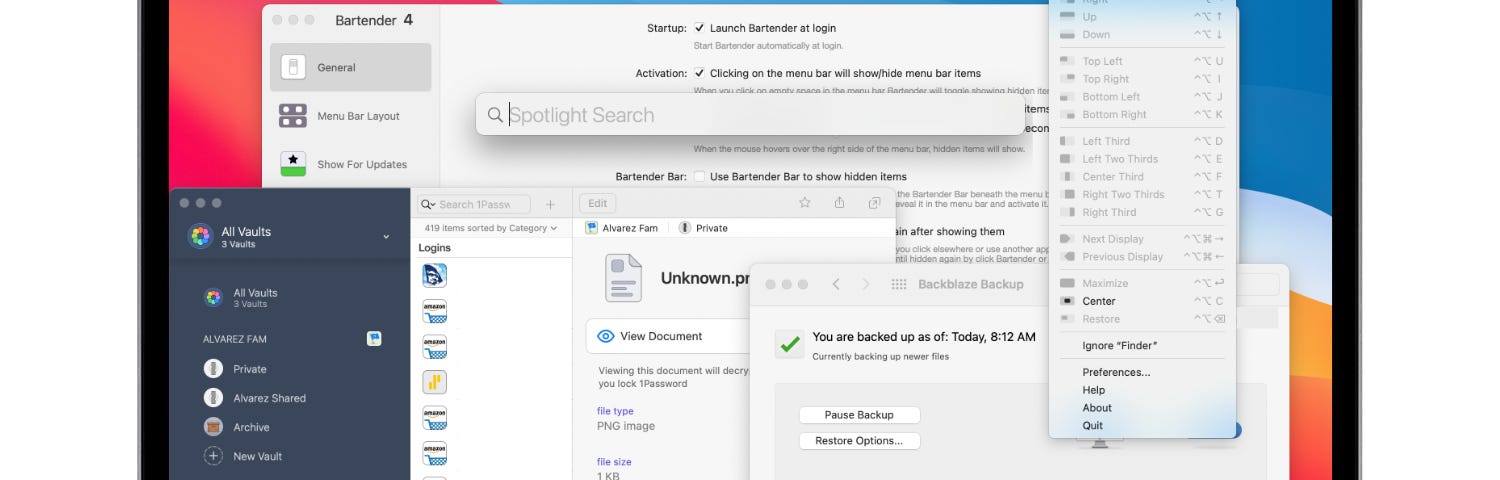Expand the All Vaults switcher chevron in 1Password
This screenshot has height=480, width=1500.
coord(386,237)
